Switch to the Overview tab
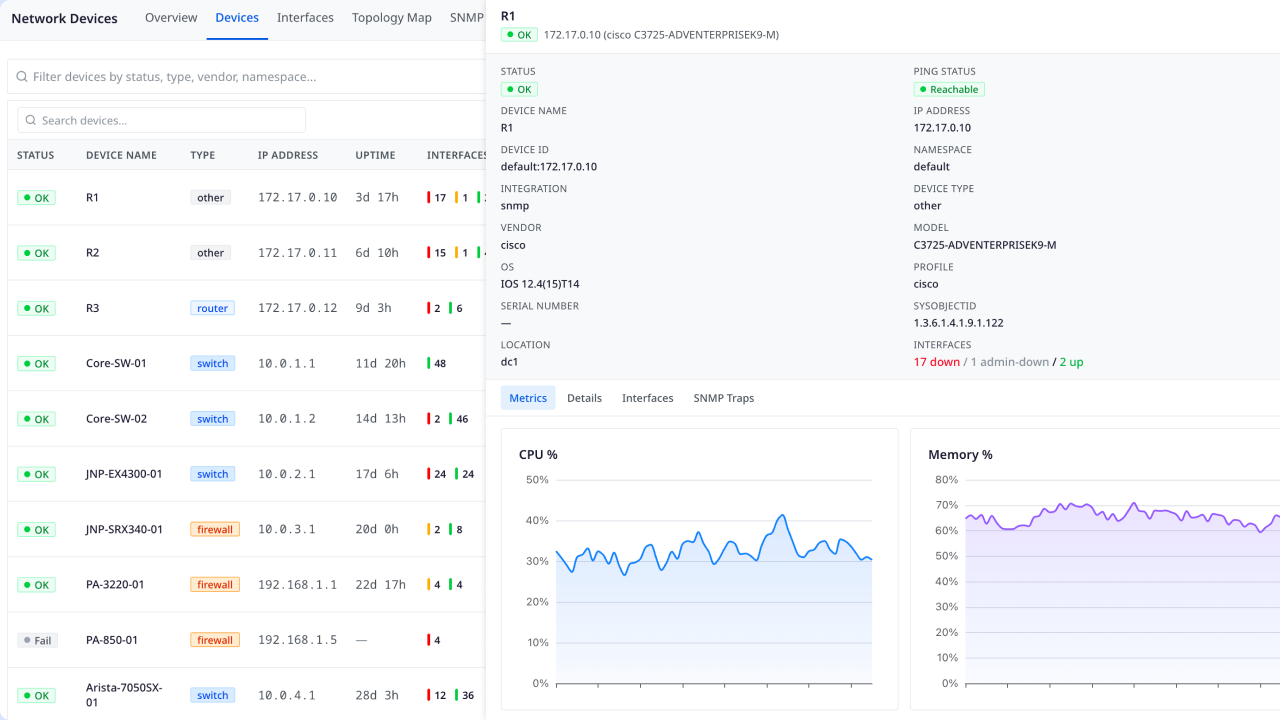The width and height of the screenshot is (1280, 720). tap(171, 18)
